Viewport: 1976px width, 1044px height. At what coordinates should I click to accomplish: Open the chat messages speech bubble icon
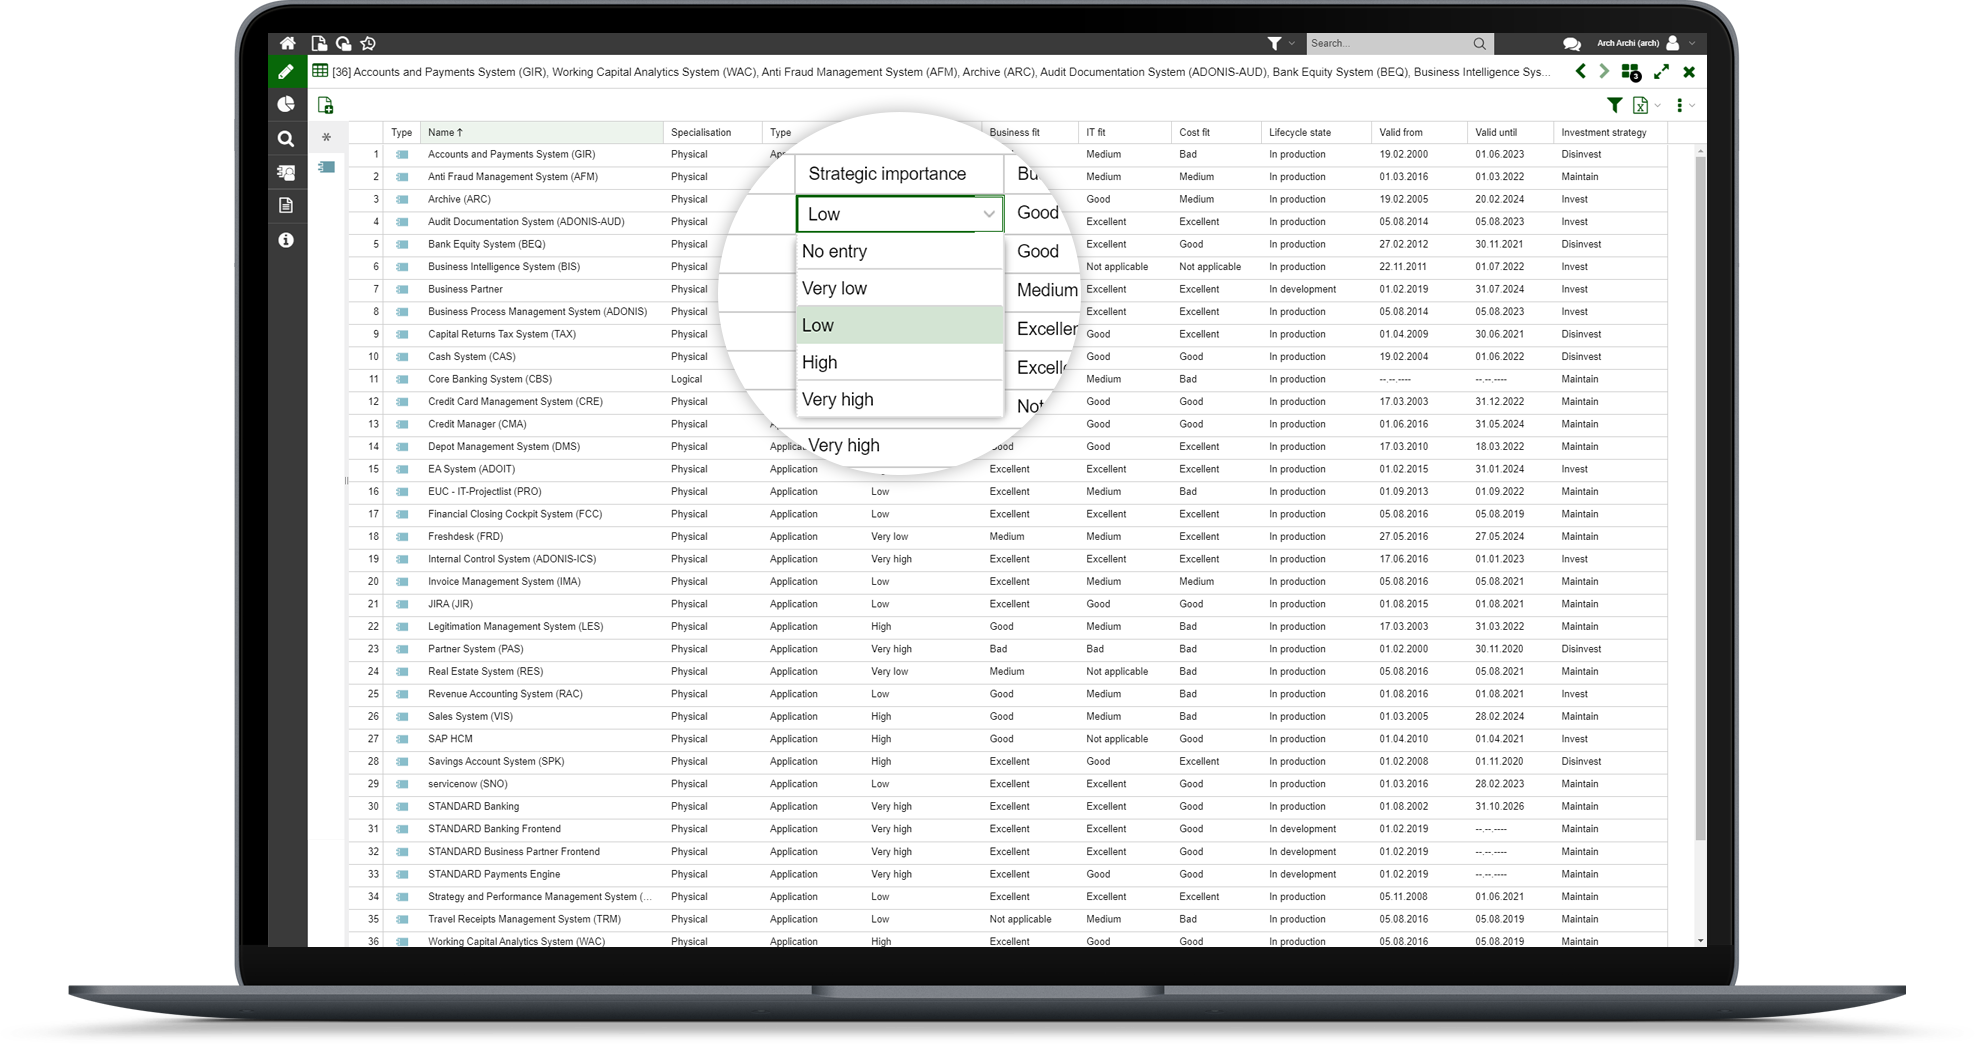coord(1571,43)
